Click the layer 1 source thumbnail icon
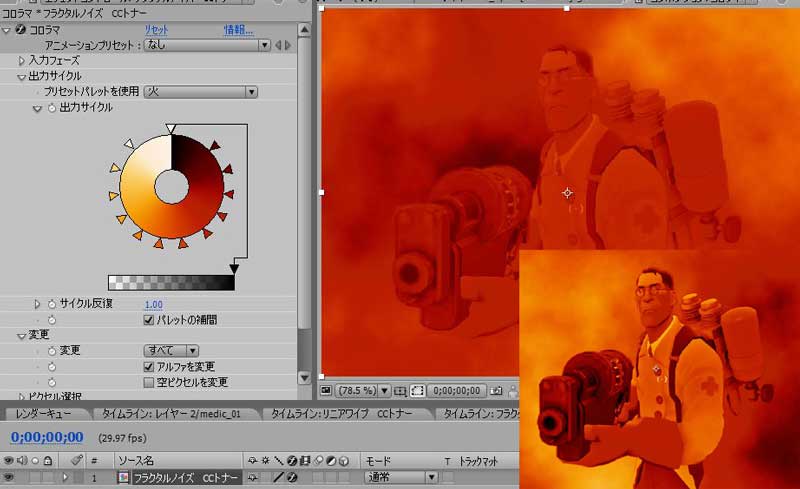Screen dimensions: 800x489 point(123,478)
